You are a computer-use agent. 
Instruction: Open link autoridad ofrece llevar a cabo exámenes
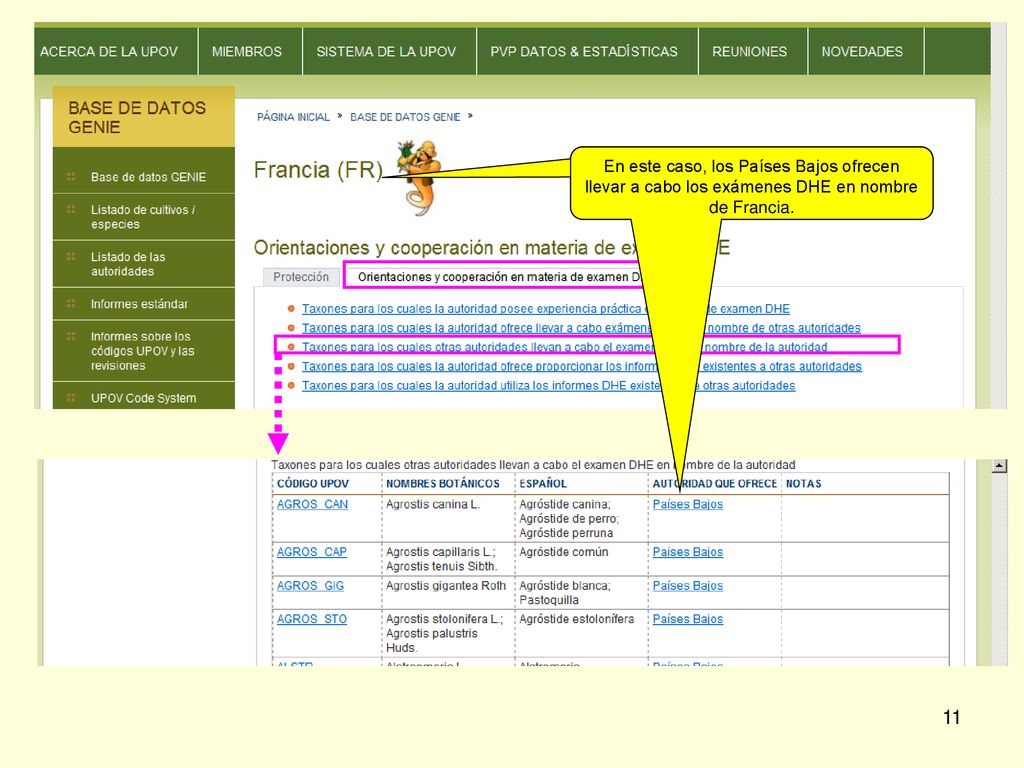coord(581,328)
